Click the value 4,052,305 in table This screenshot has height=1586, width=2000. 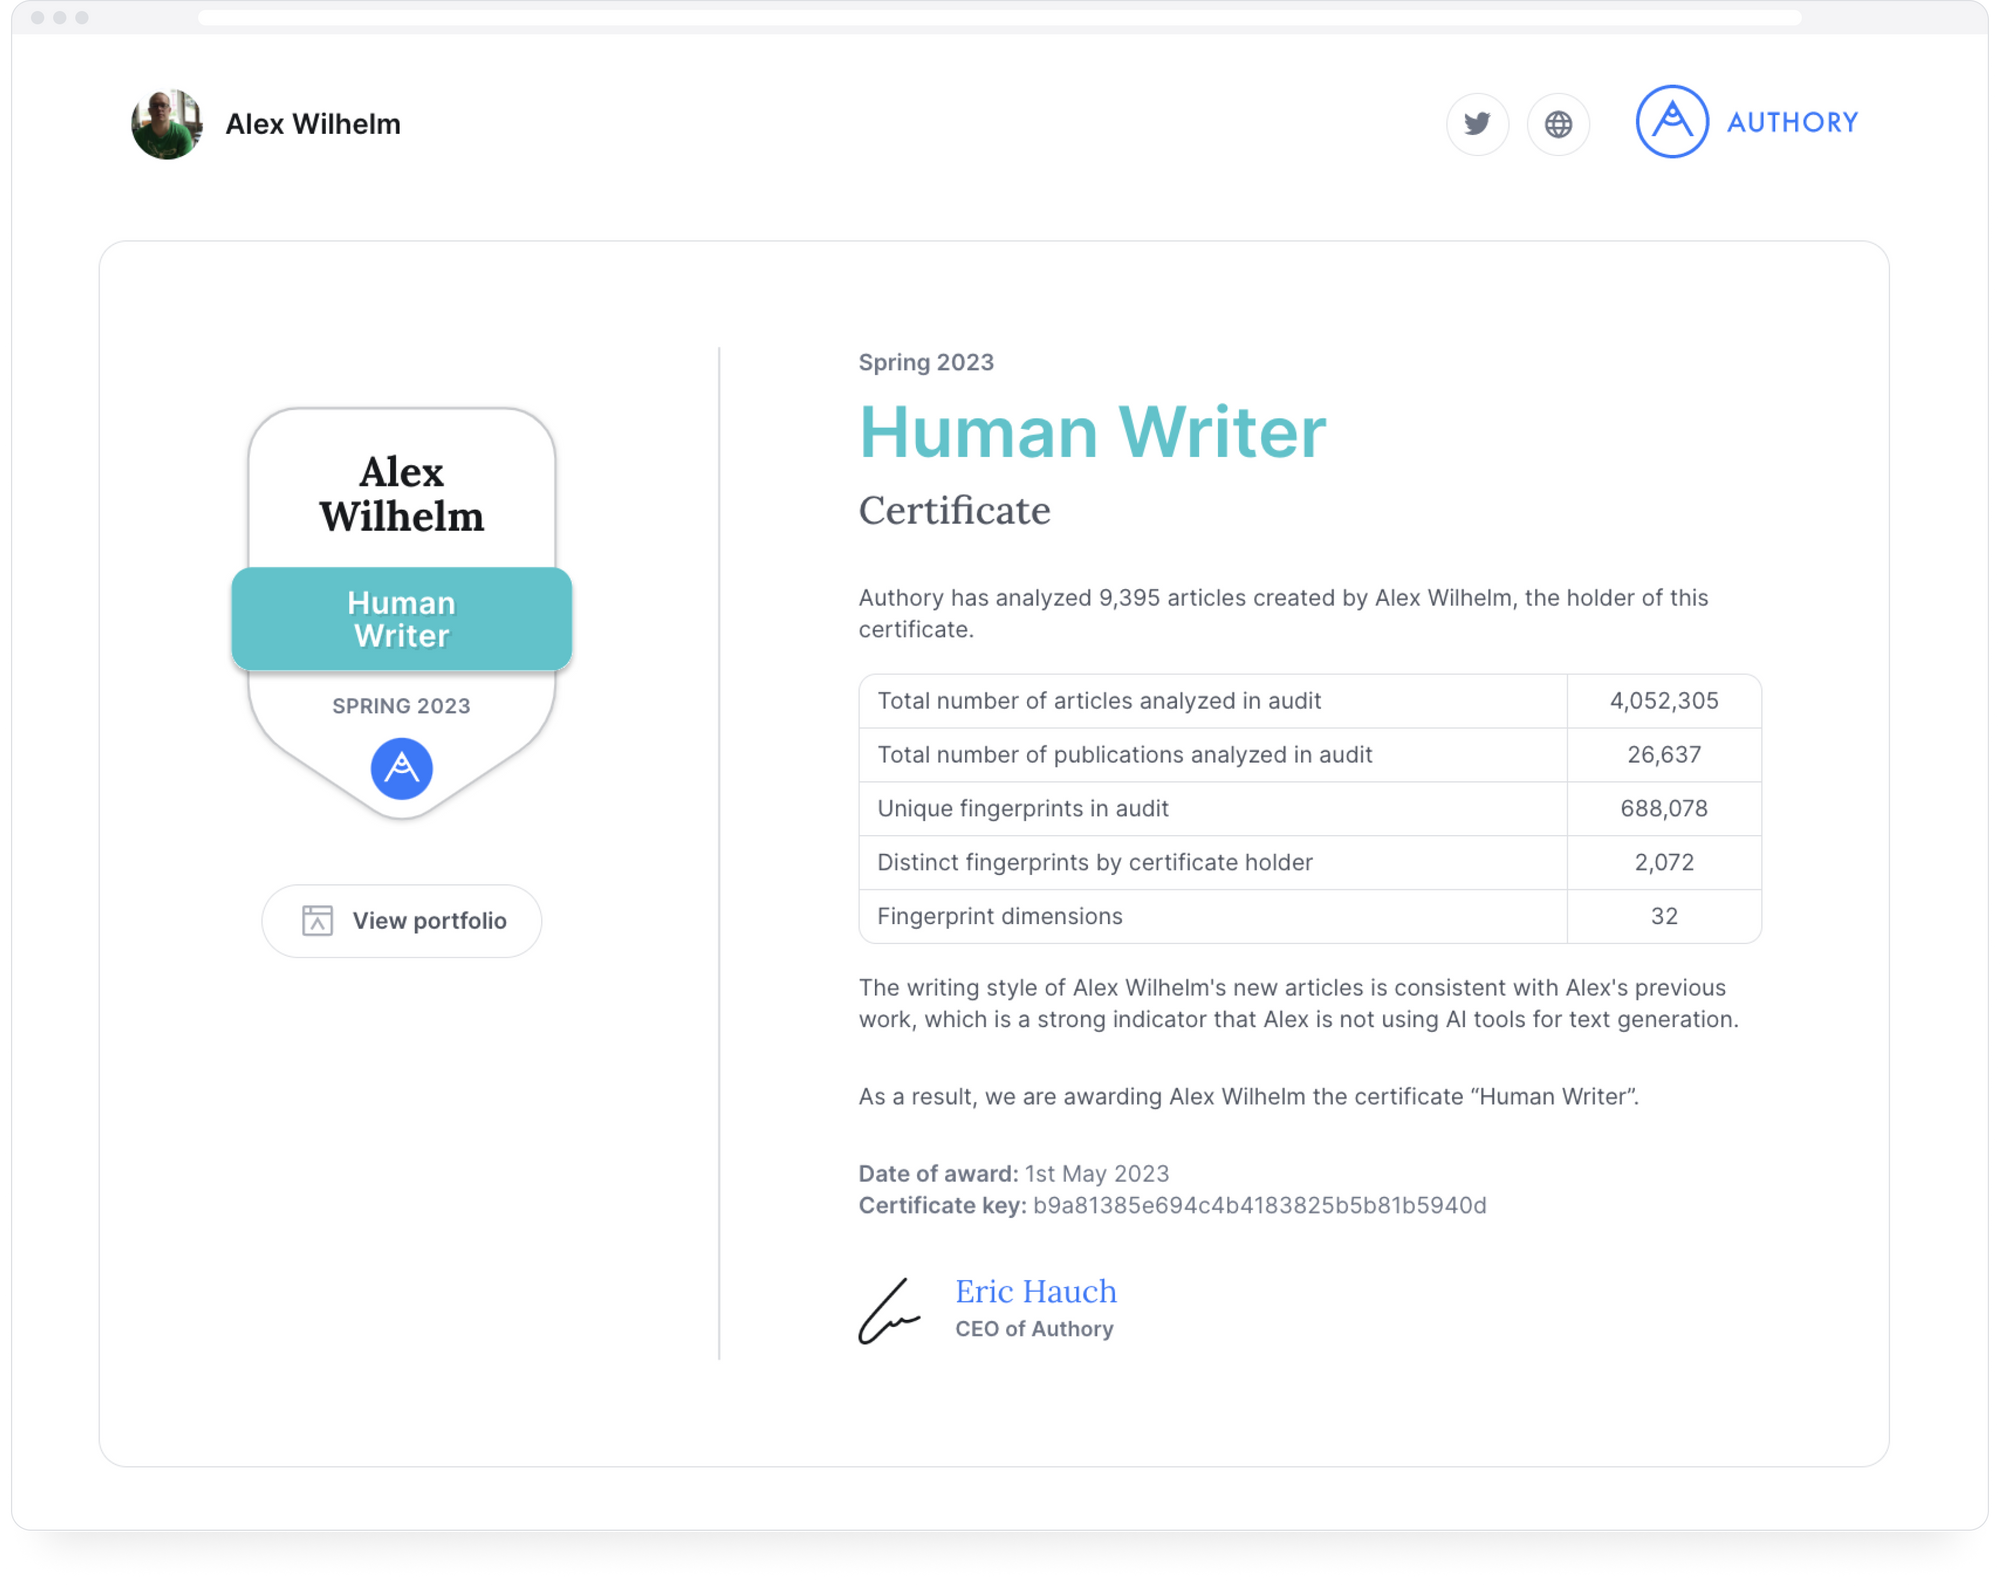click(1664, 701)
